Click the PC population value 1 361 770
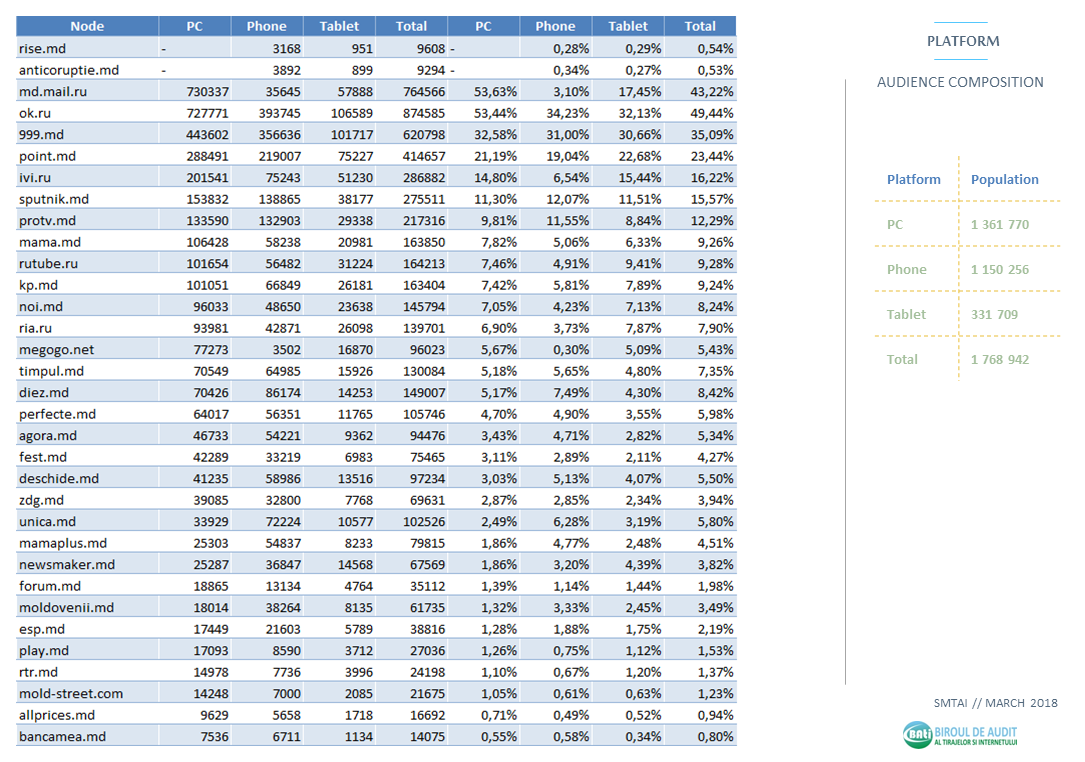The height and width of the screenshot is (762, 1085). coord(999,225)
